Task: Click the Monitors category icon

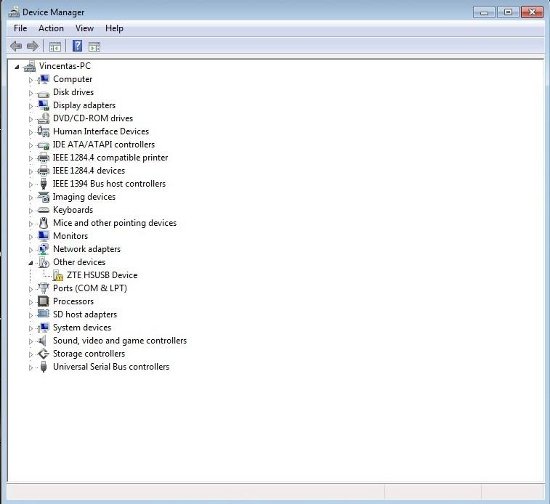Action: coord(43,236)
